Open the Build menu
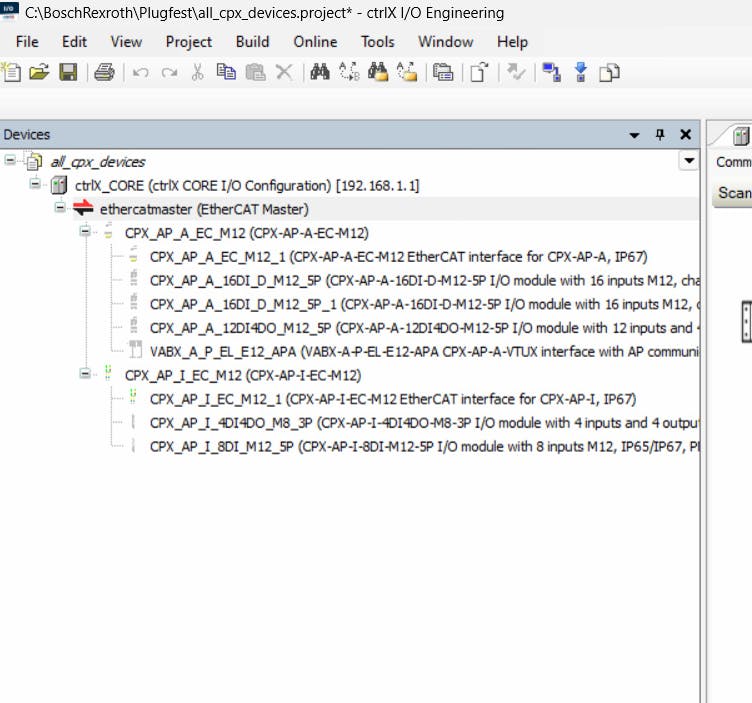752x703 pixels. [252, 42]
